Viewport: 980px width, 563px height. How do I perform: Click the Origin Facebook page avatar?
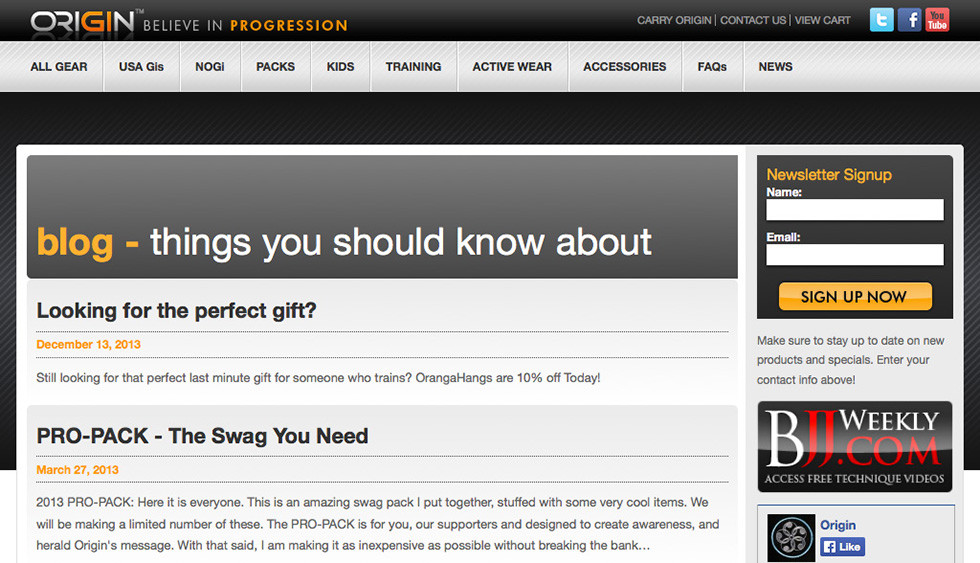(791, 537)
